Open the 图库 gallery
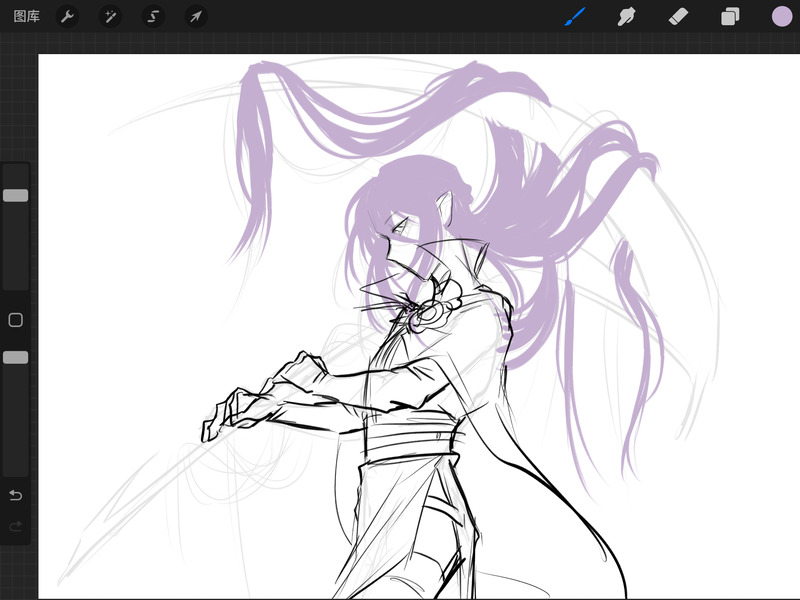 [x=27, y=16]
